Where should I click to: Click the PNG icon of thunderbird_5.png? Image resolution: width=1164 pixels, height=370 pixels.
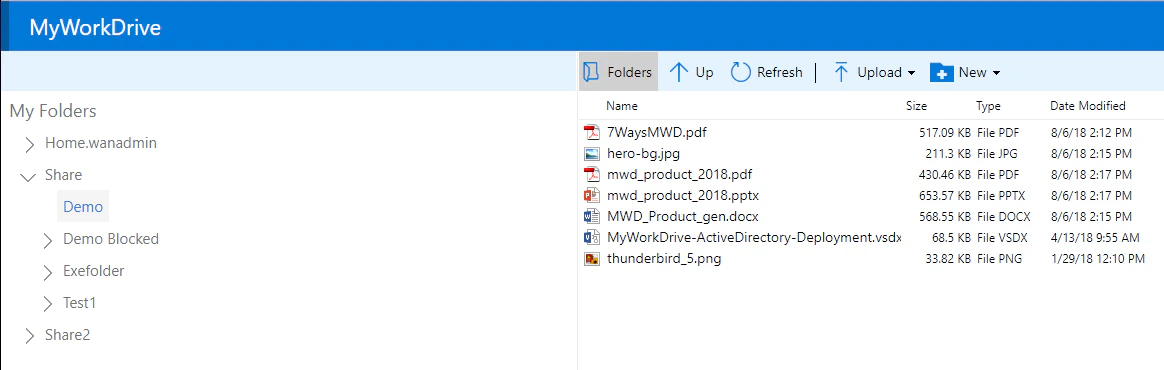[x=592, y=259]
